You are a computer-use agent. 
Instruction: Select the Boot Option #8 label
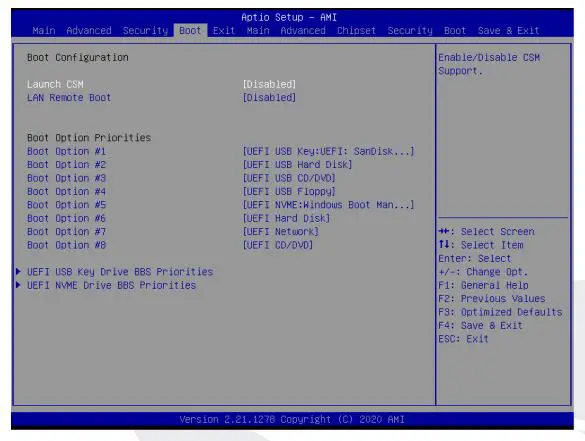[x=66, y=245]
